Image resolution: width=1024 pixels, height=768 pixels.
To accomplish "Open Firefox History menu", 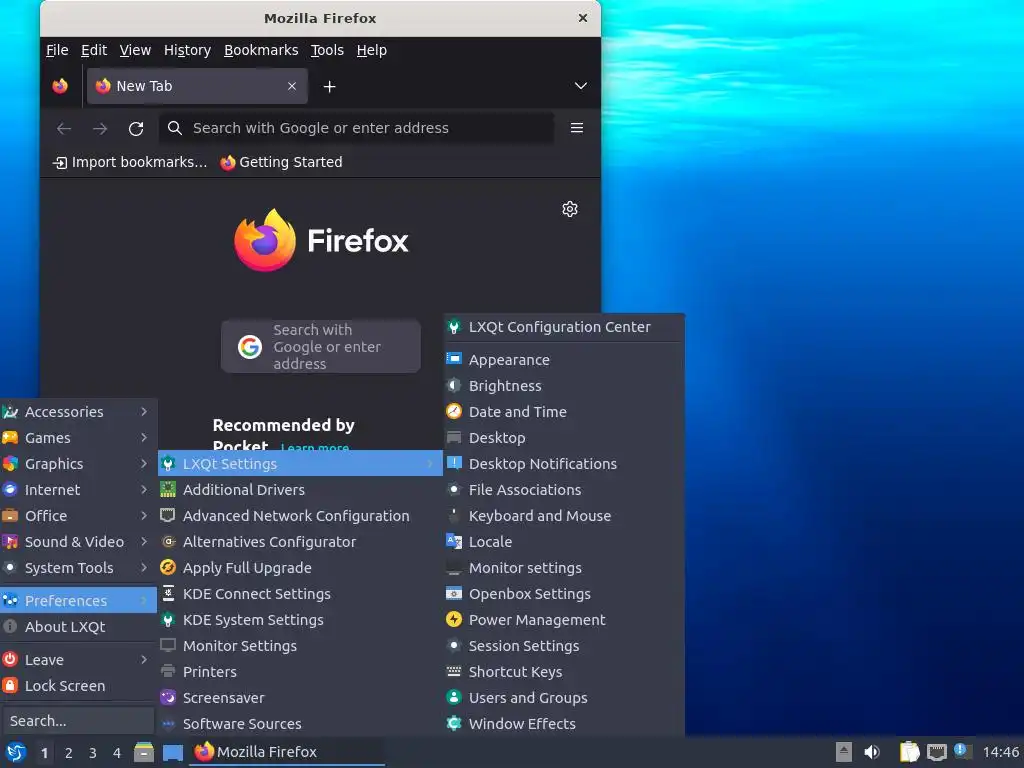I will (187, 50).
